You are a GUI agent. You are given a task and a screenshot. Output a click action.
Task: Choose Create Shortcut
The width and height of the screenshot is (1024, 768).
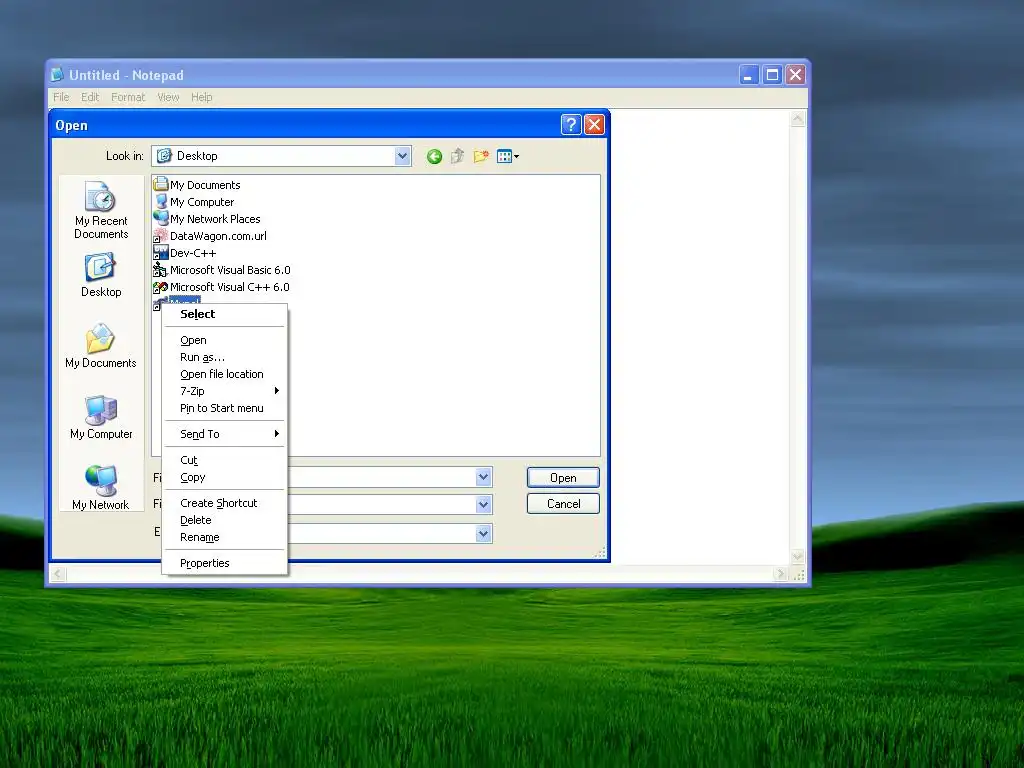225,503
